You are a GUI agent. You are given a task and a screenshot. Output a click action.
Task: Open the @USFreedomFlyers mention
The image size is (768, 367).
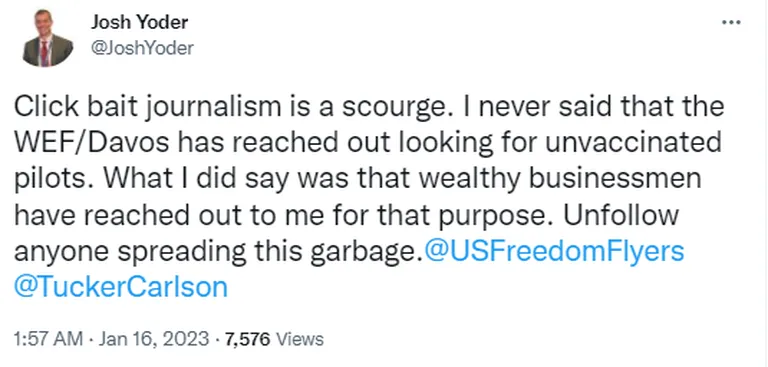tap(552, 252)
